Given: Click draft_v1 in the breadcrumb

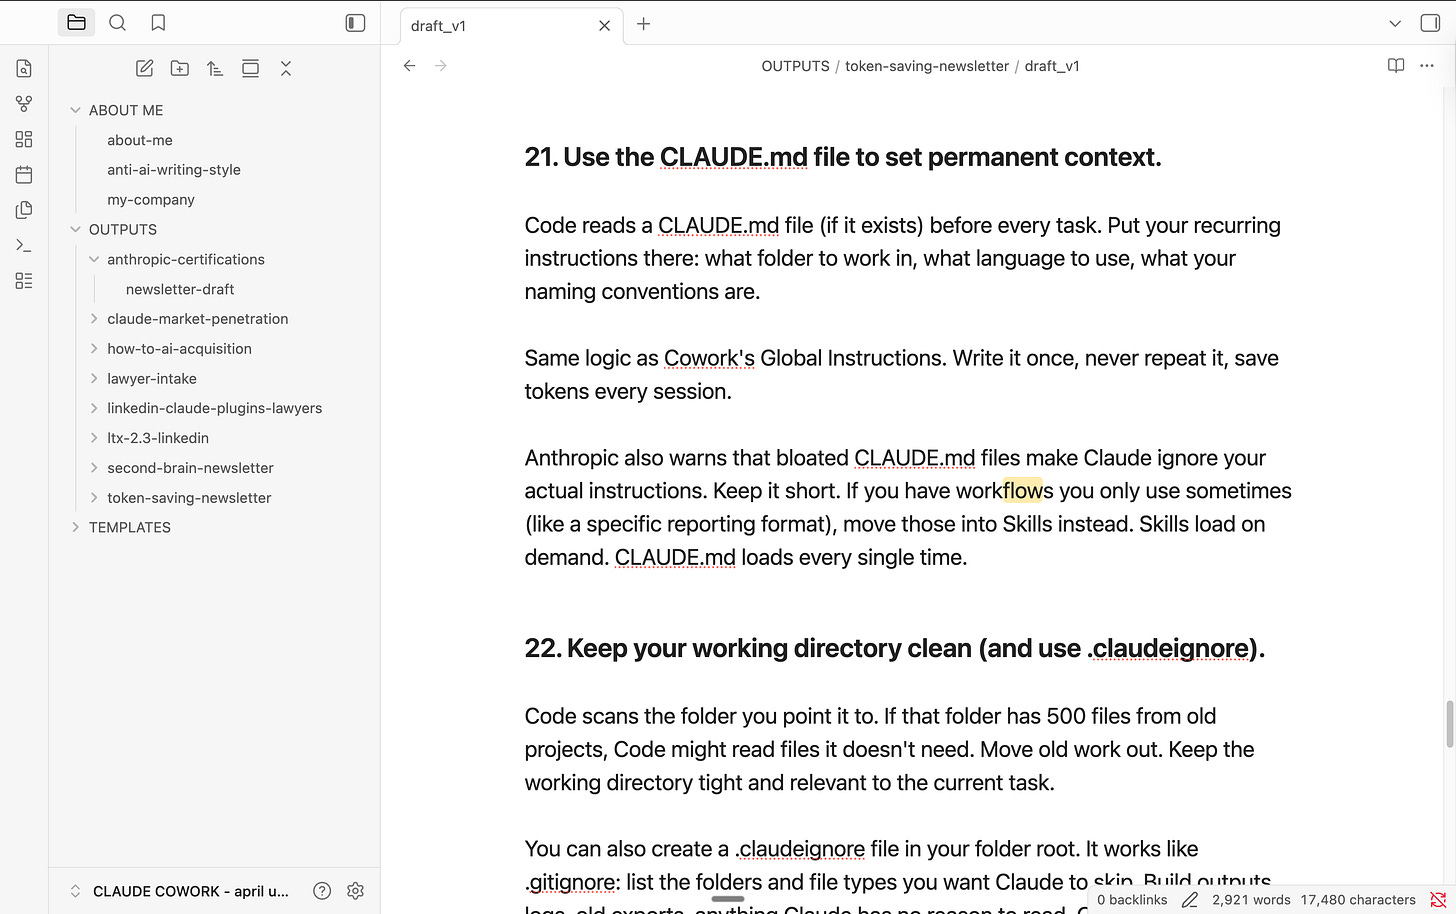Looking at the screenshot, I should pos(1052,66).
